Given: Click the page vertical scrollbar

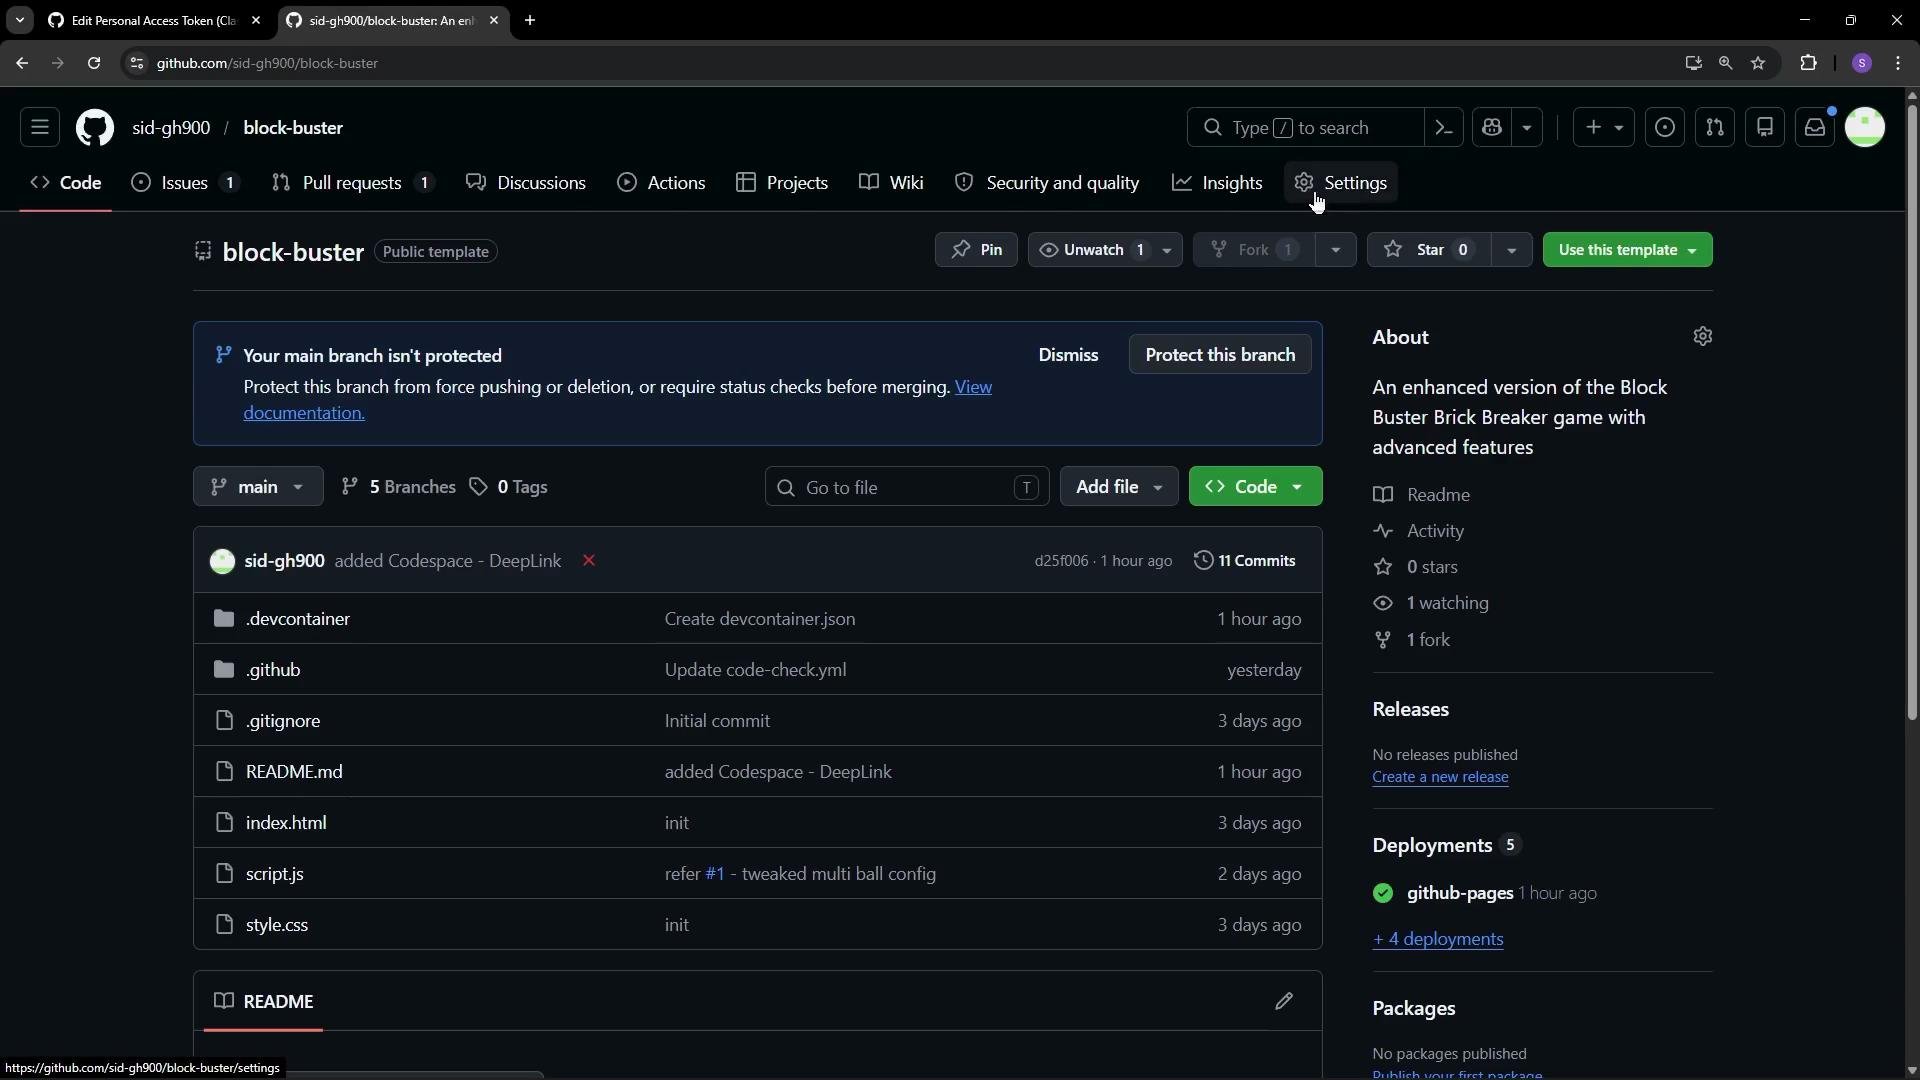Looking at the screenshot, I should click(x=1912, y=410).
